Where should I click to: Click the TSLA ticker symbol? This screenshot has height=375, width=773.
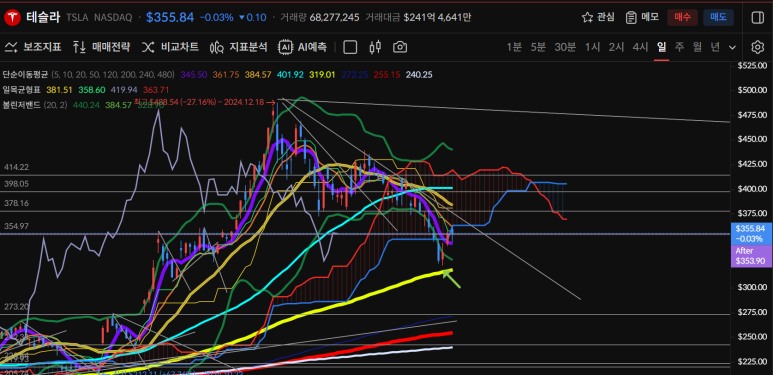[x=78, y=18]
